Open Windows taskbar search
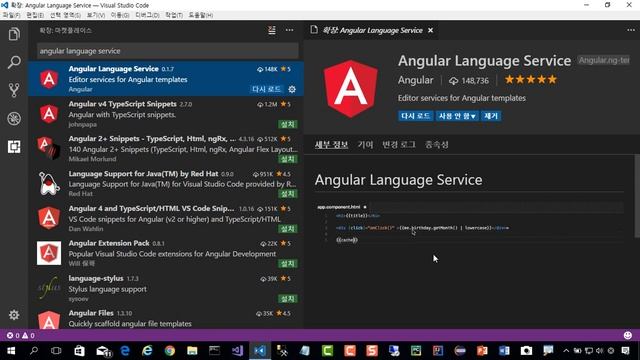The height and width of the screenshot is (360, 640). 34,351
